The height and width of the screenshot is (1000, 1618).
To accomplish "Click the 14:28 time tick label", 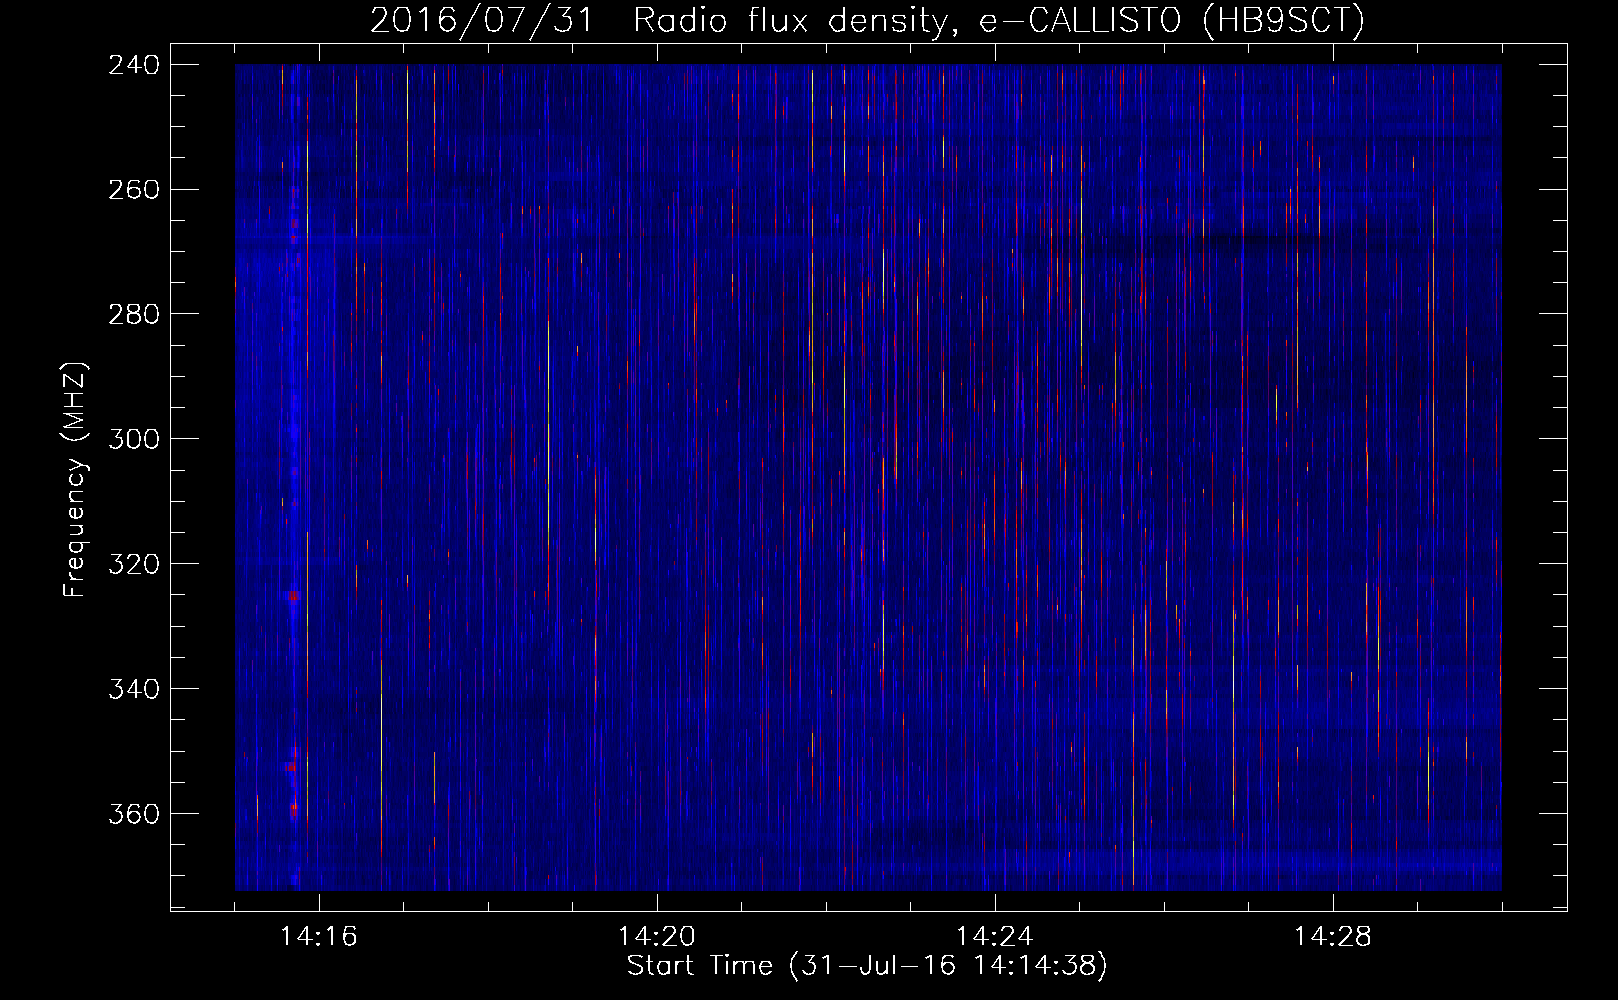I will (1333, 937).
